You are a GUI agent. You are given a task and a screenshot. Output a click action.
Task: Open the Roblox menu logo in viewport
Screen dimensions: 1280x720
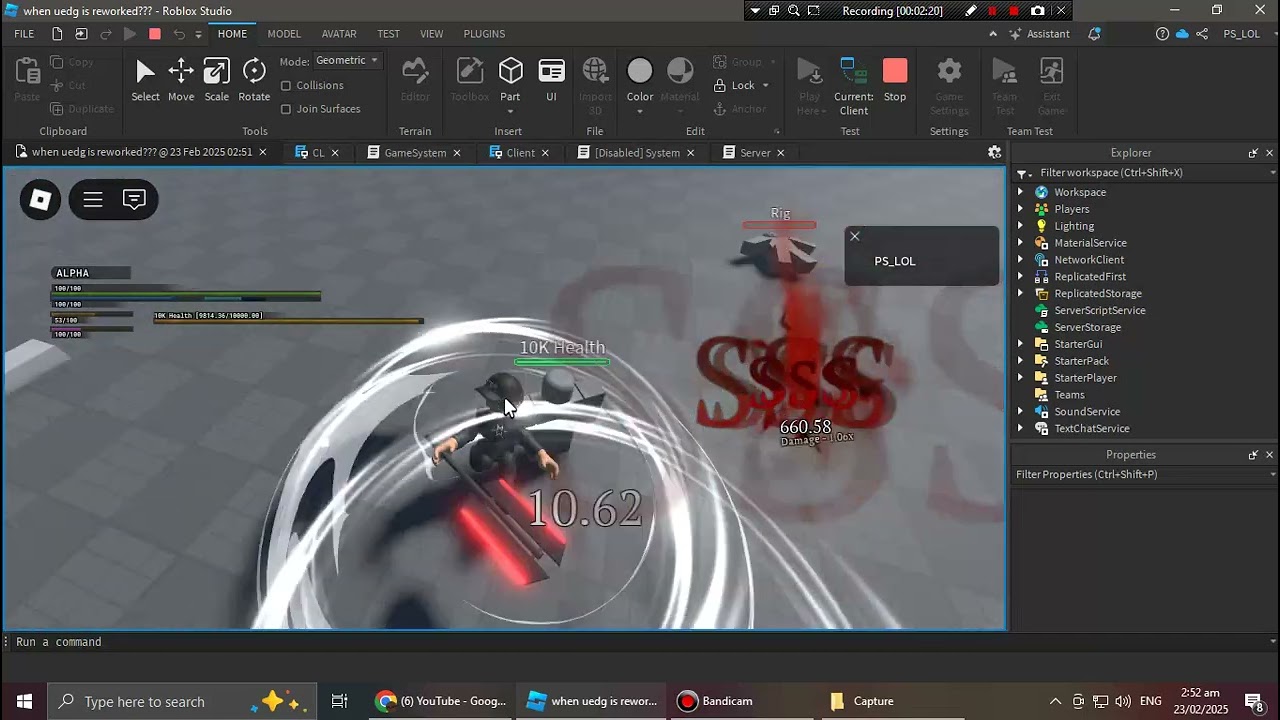coord(41,200)
